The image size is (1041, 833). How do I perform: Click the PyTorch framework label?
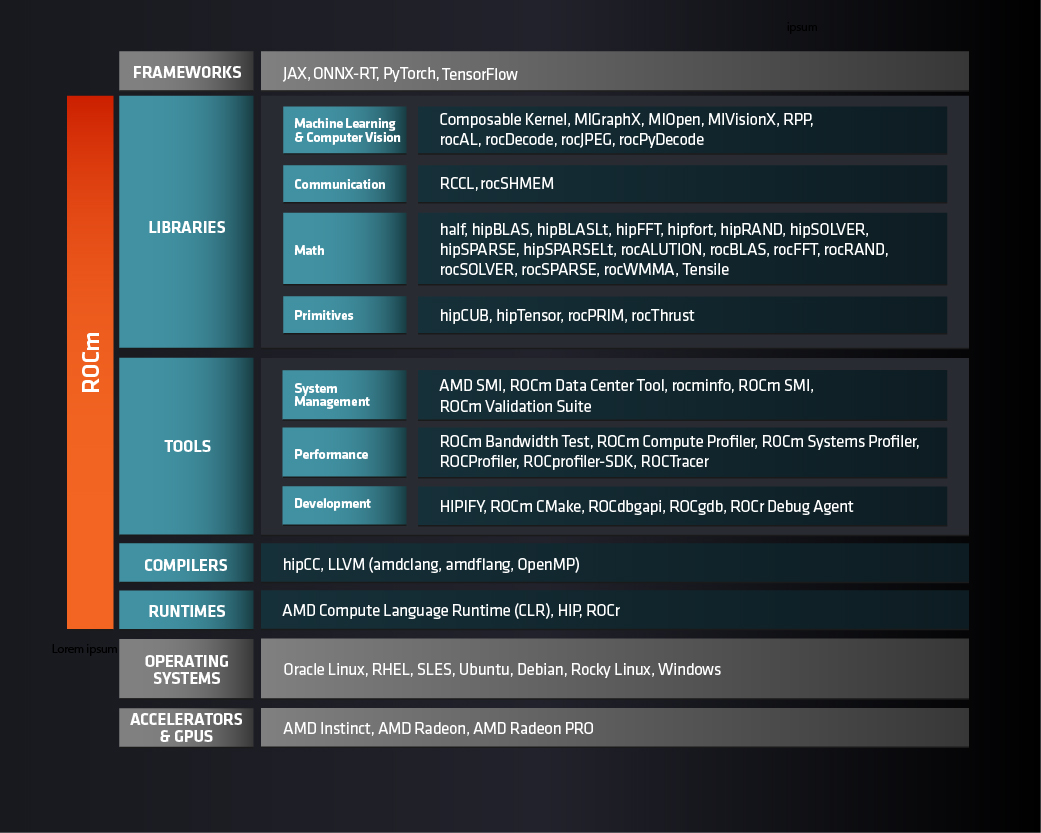(x=408, y=73)
